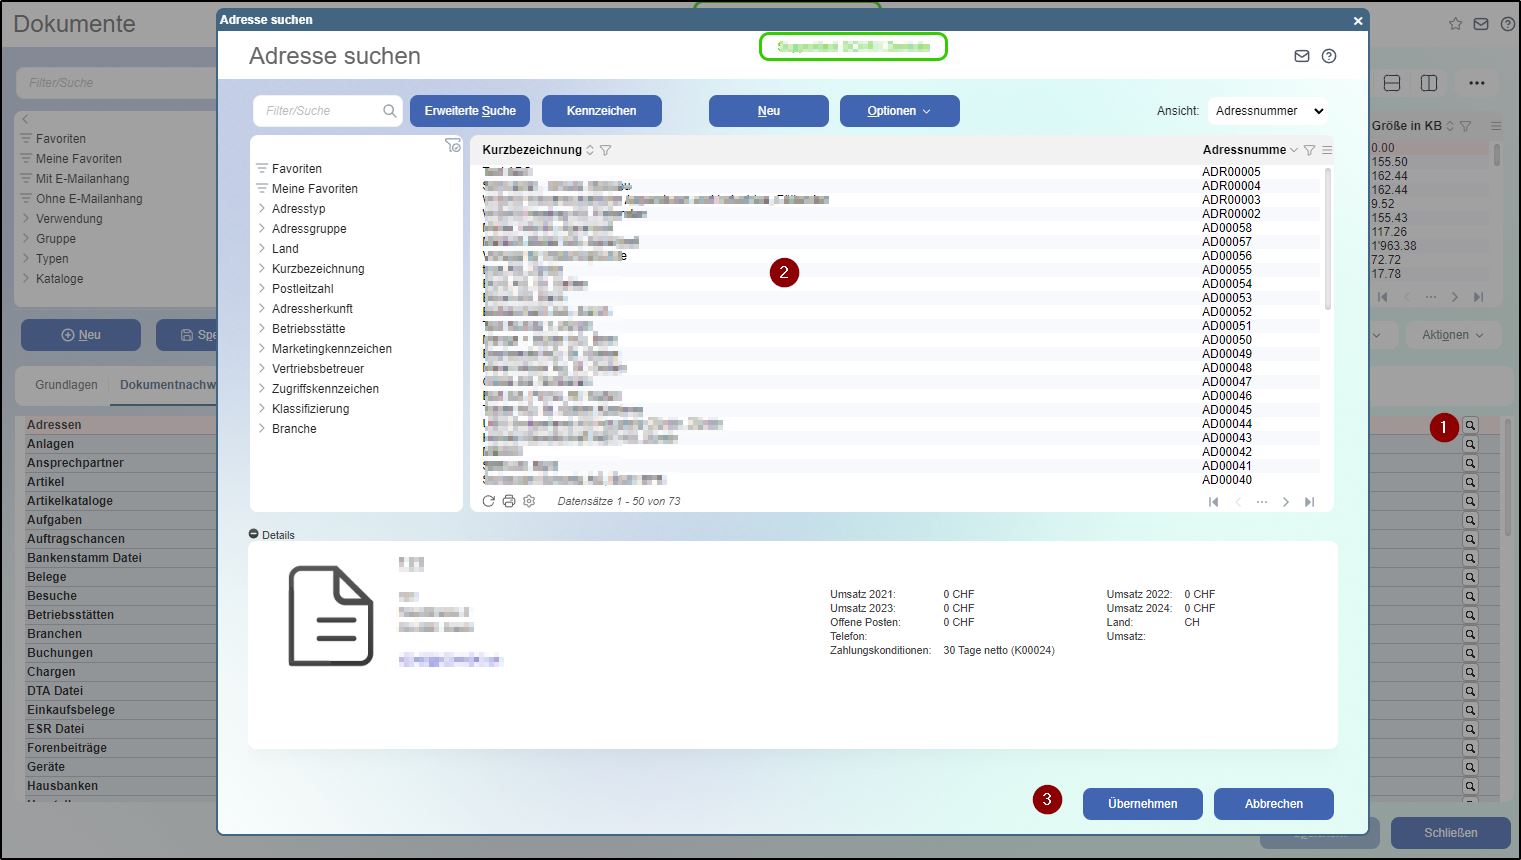Click the filter icon next to Kurzbezeichnung
Screen dimensions: 1521x860
pyautogui.click(x=605, y=150)
